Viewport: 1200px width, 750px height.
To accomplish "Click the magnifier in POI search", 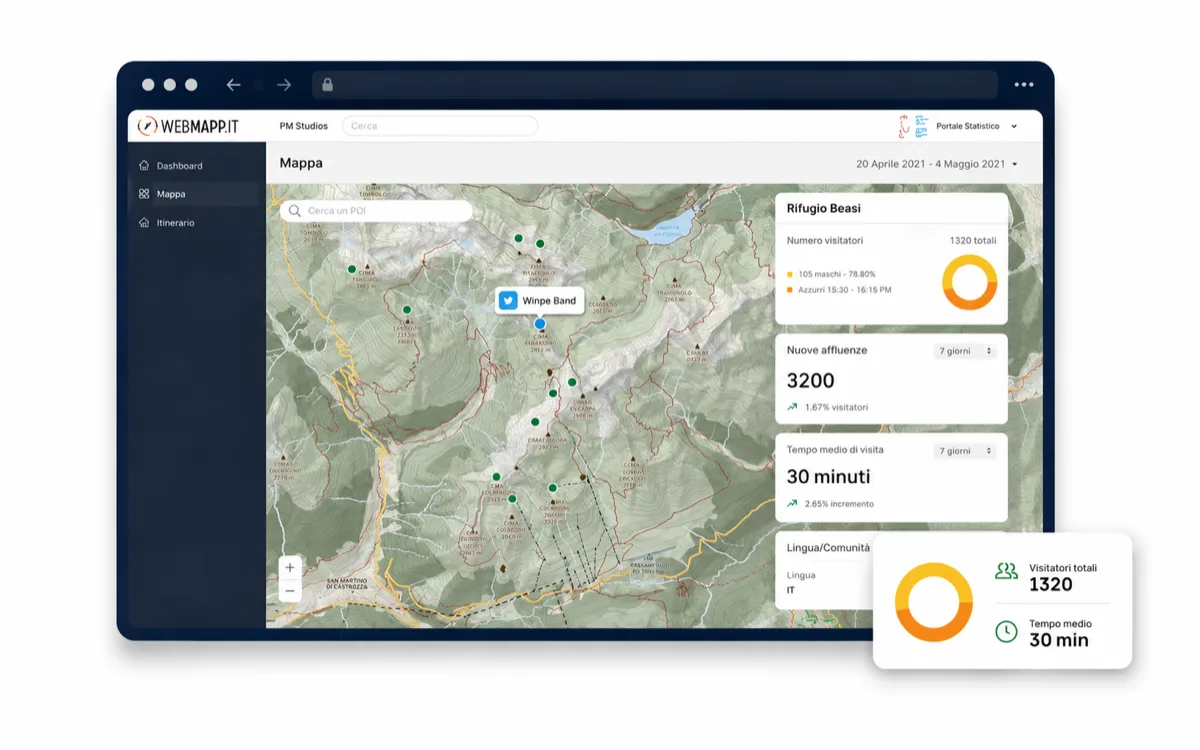I will tap(295, 211).
